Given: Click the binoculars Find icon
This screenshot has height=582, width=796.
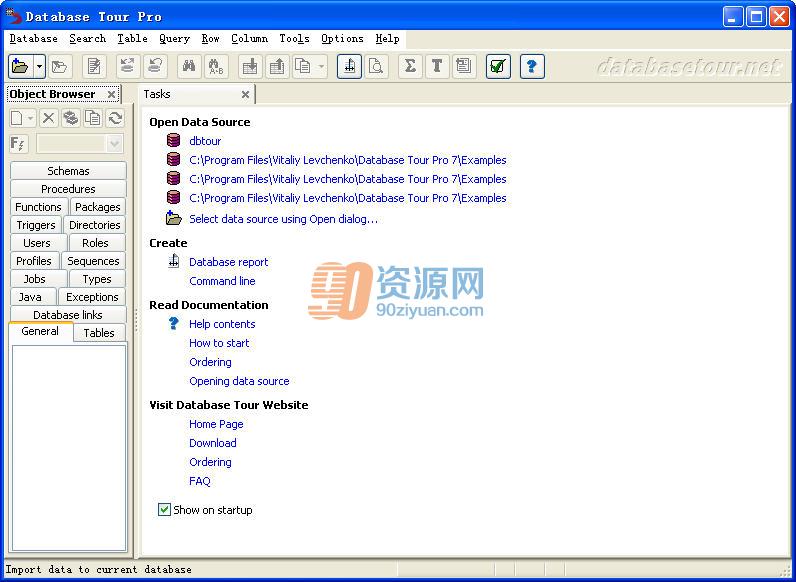Looking at the screenshot, I should tap(189, 66).
